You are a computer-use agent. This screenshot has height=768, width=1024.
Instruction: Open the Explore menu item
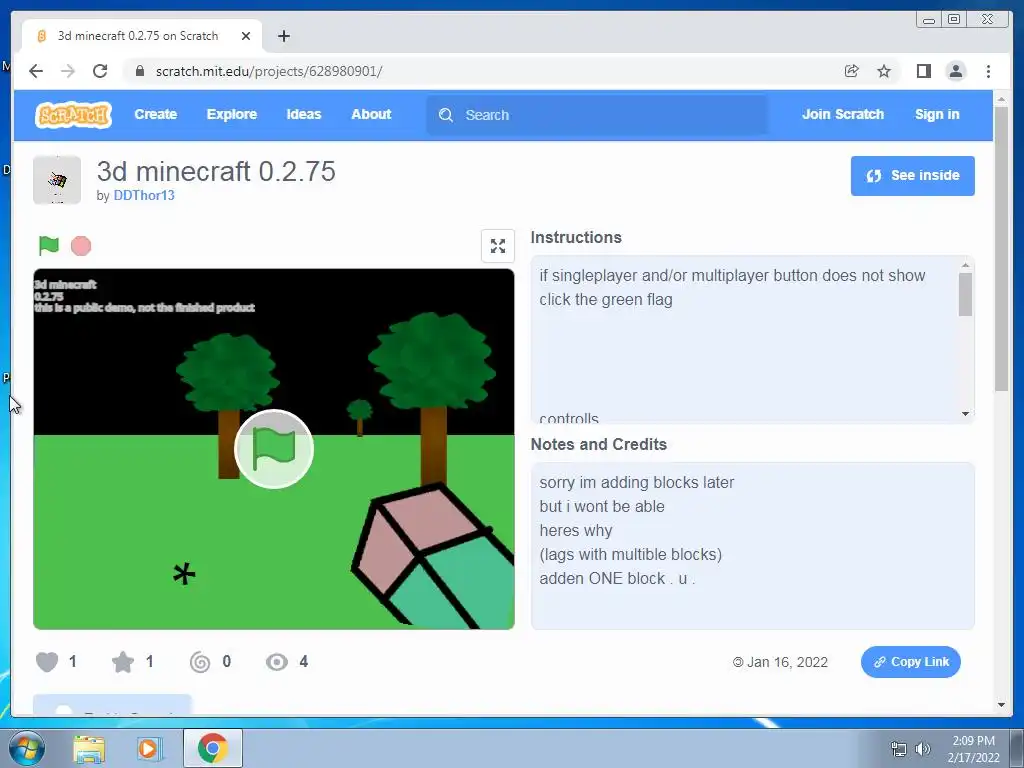click(x=232, y=114)
